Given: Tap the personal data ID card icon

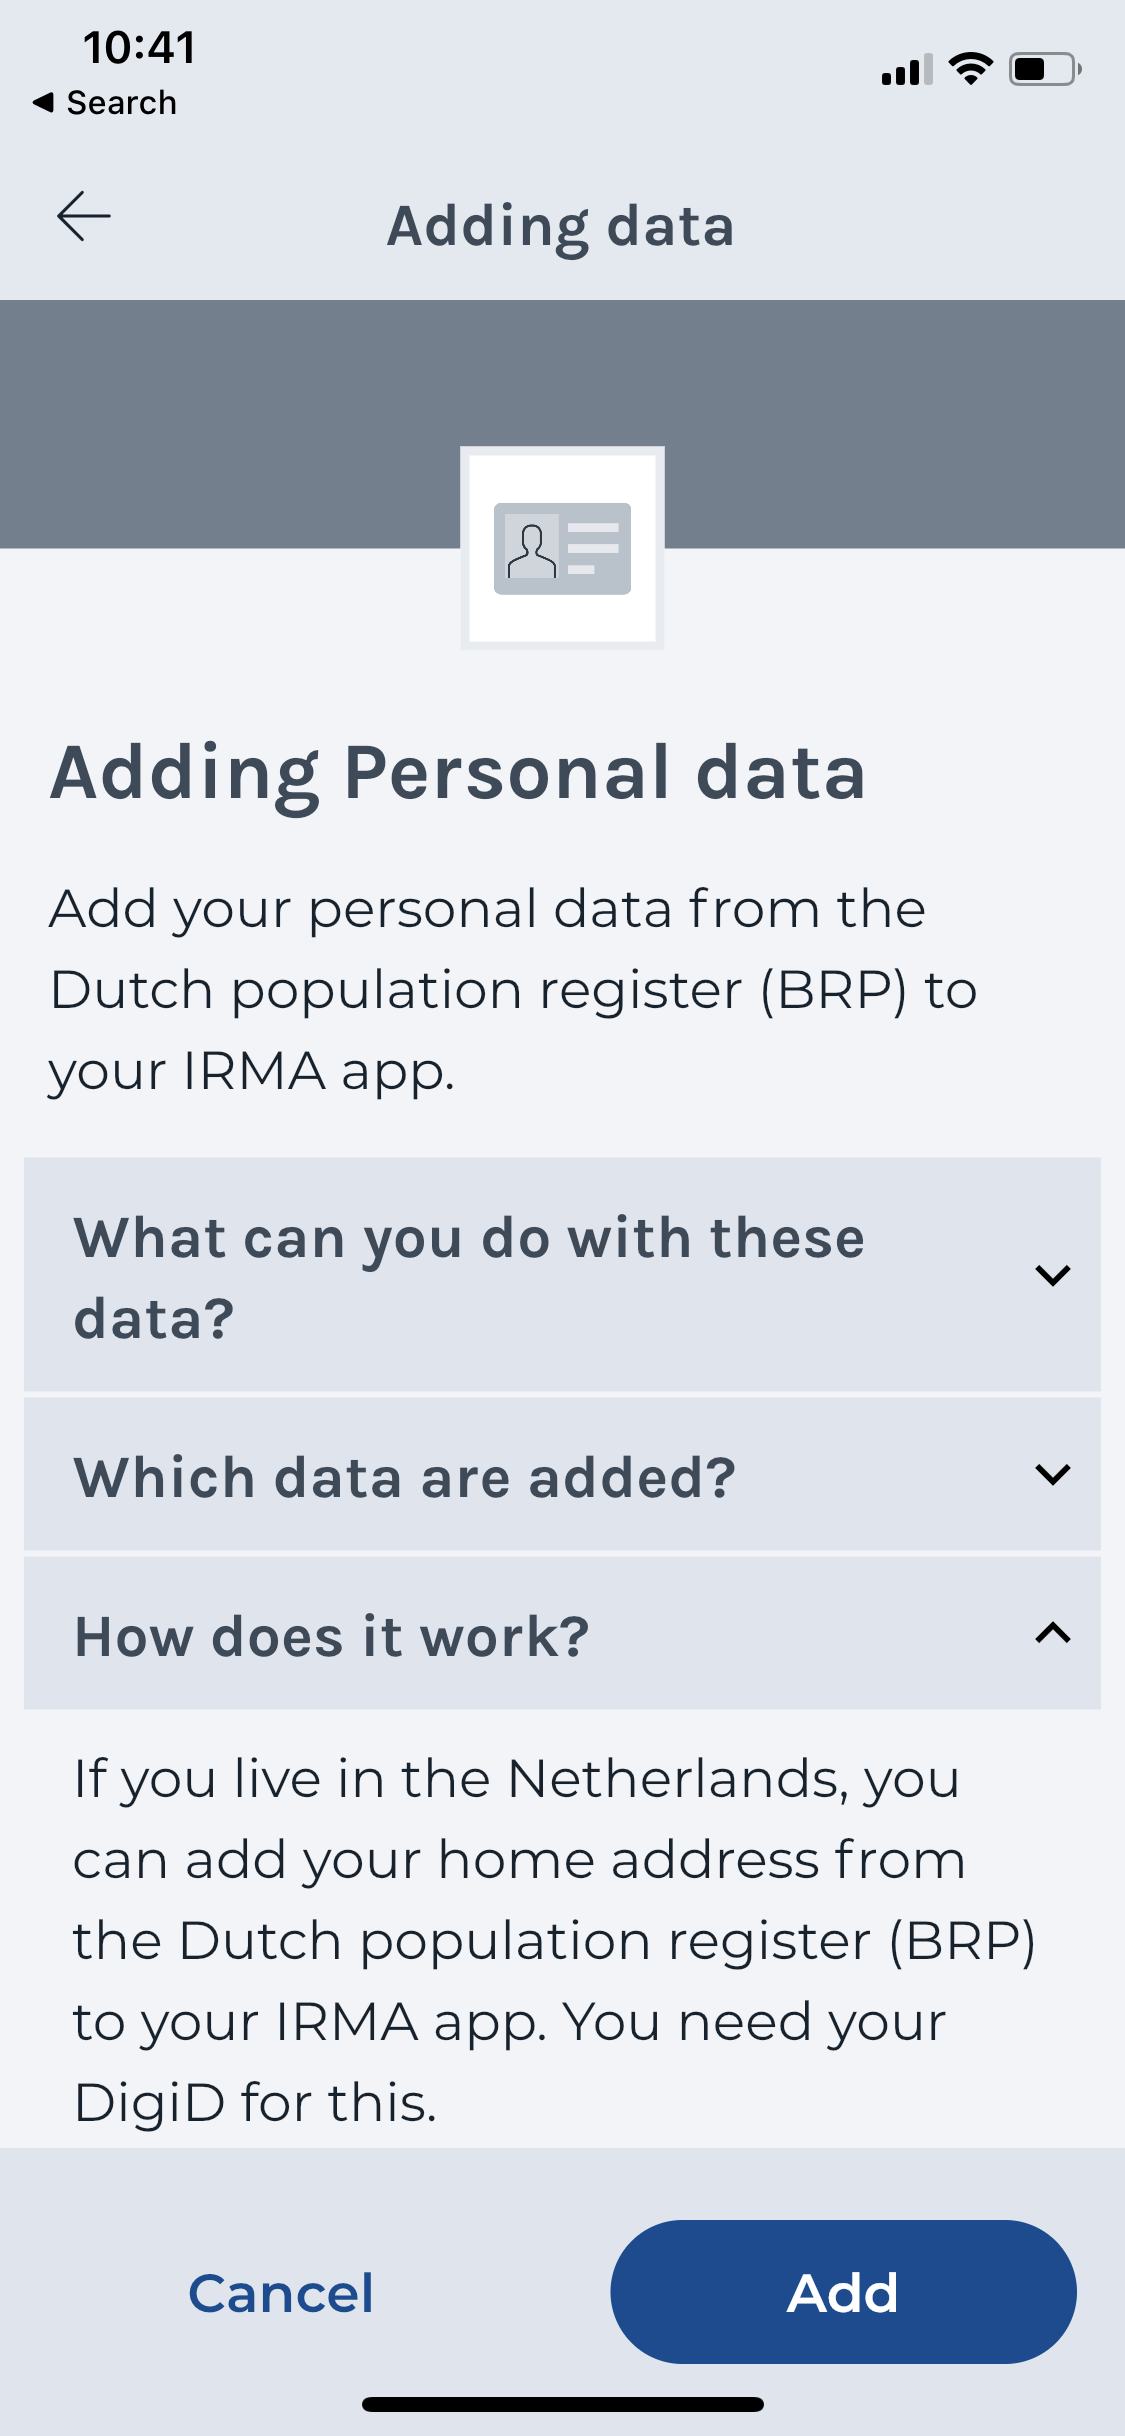Looking at the screenshot, I should click(562, 548).
